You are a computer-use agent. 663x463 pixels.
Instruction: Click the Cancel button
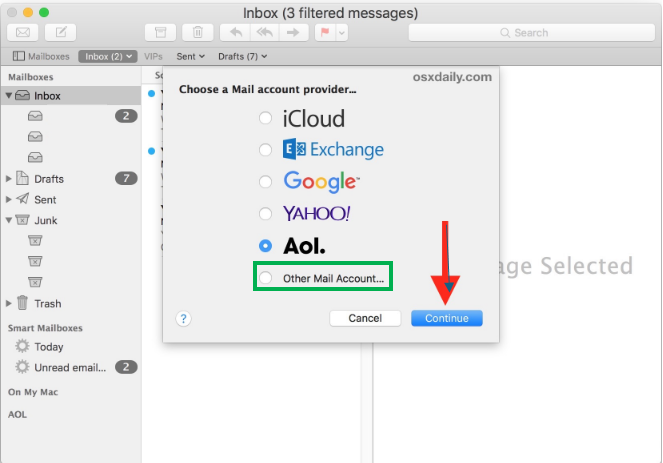[x=365, y=318]
